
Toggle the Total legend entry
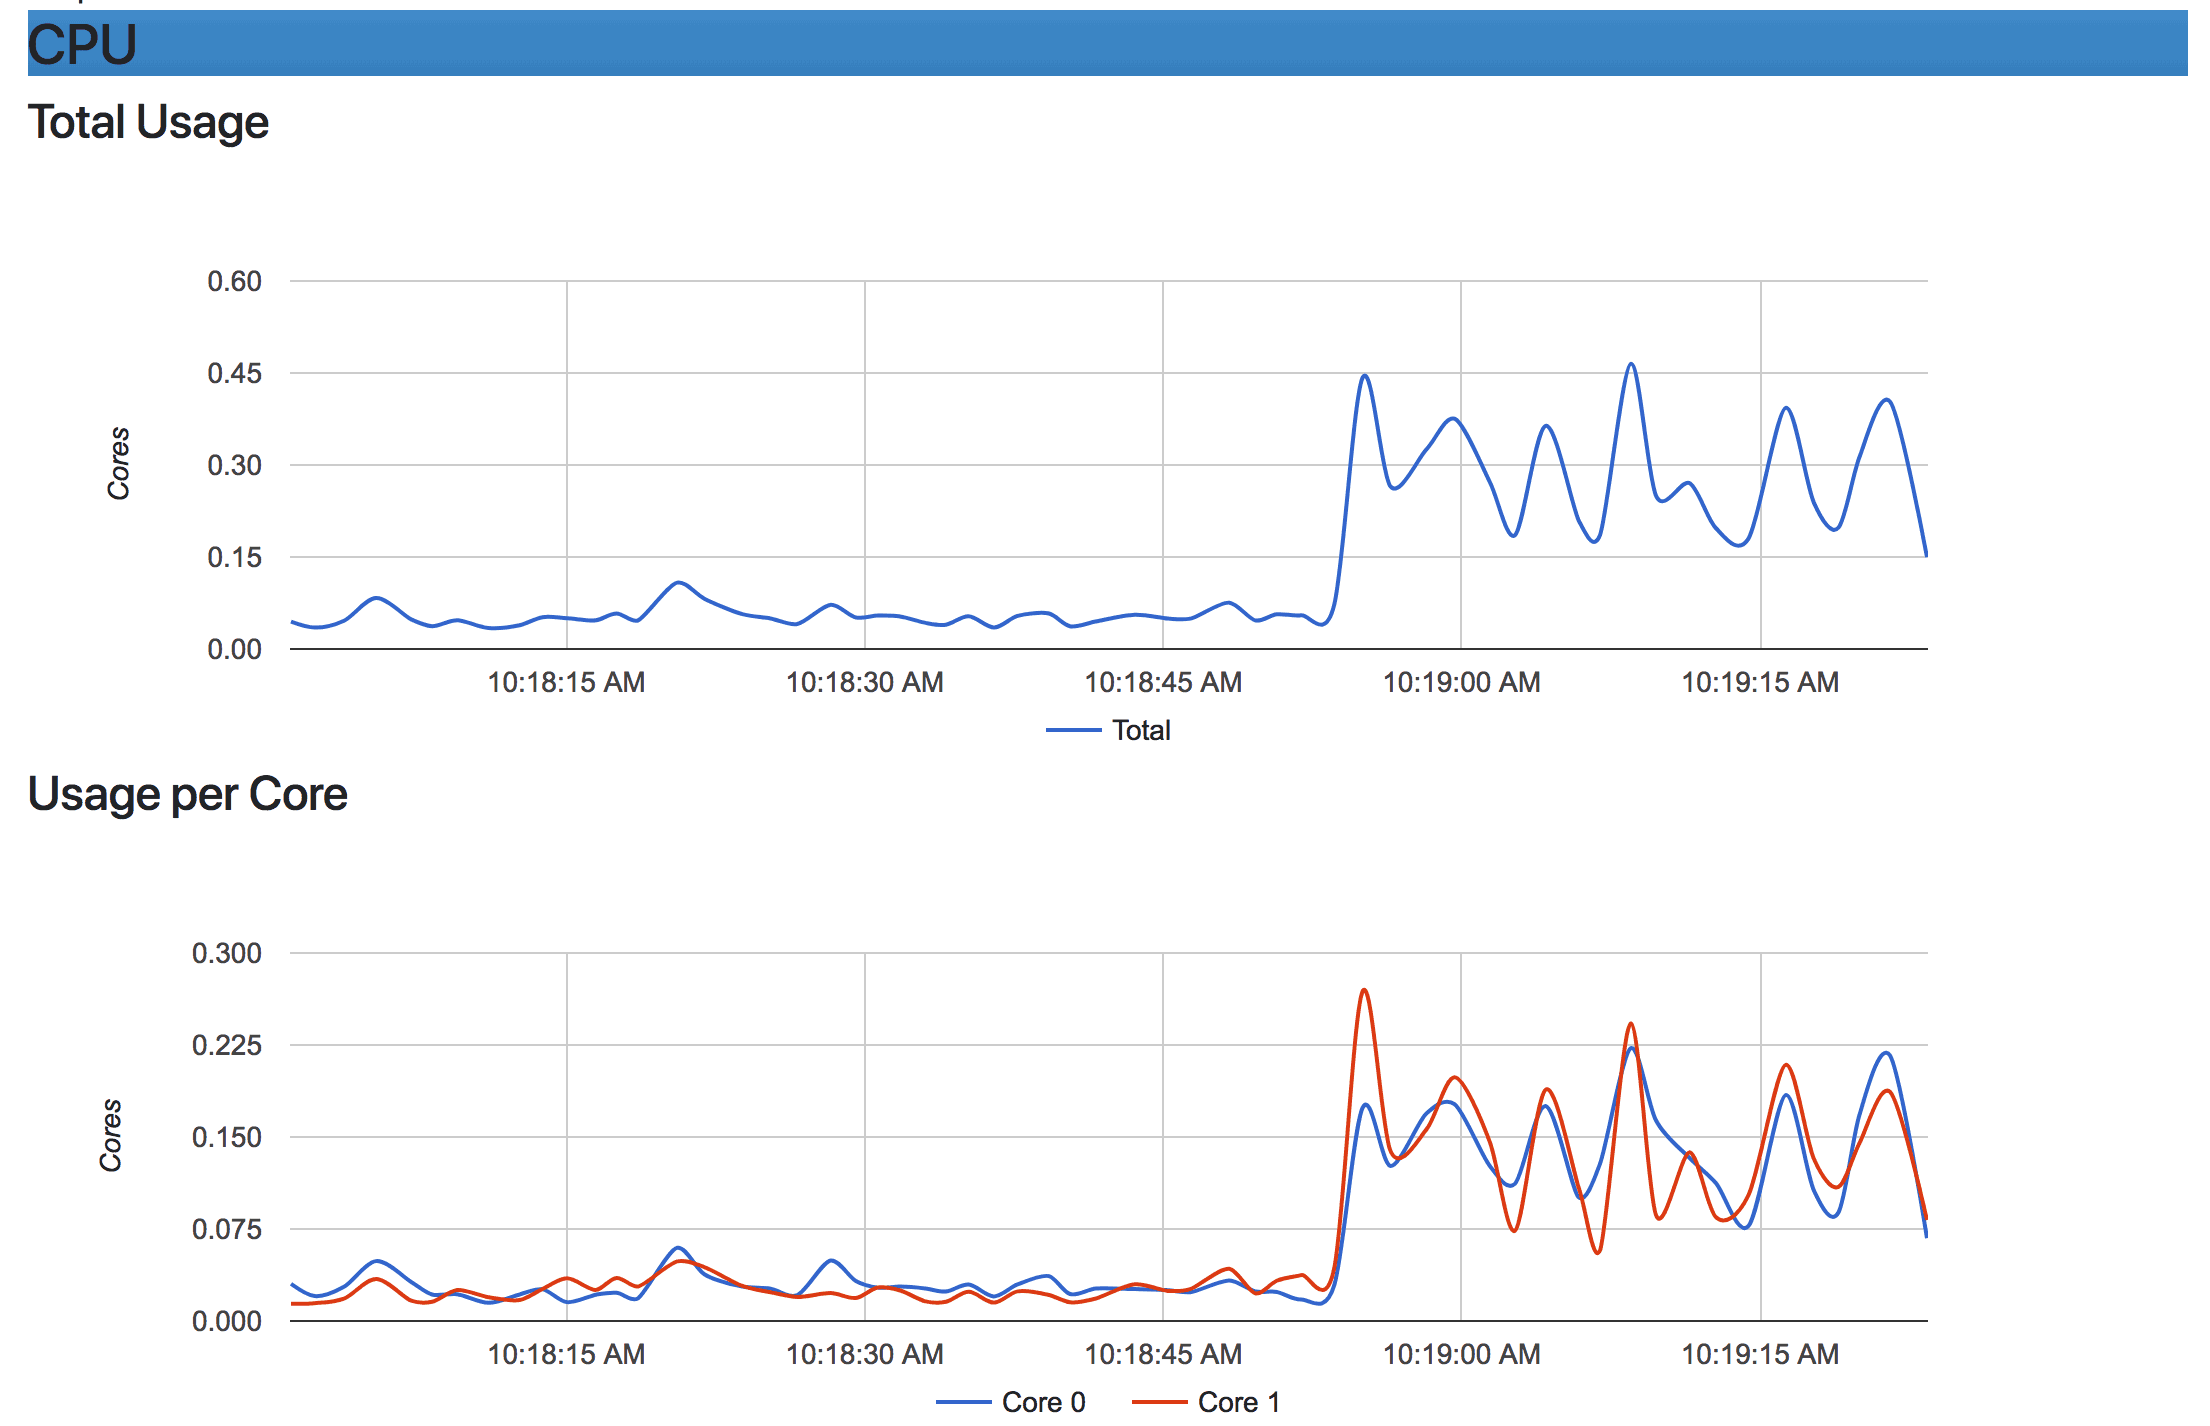(1140, 731)
